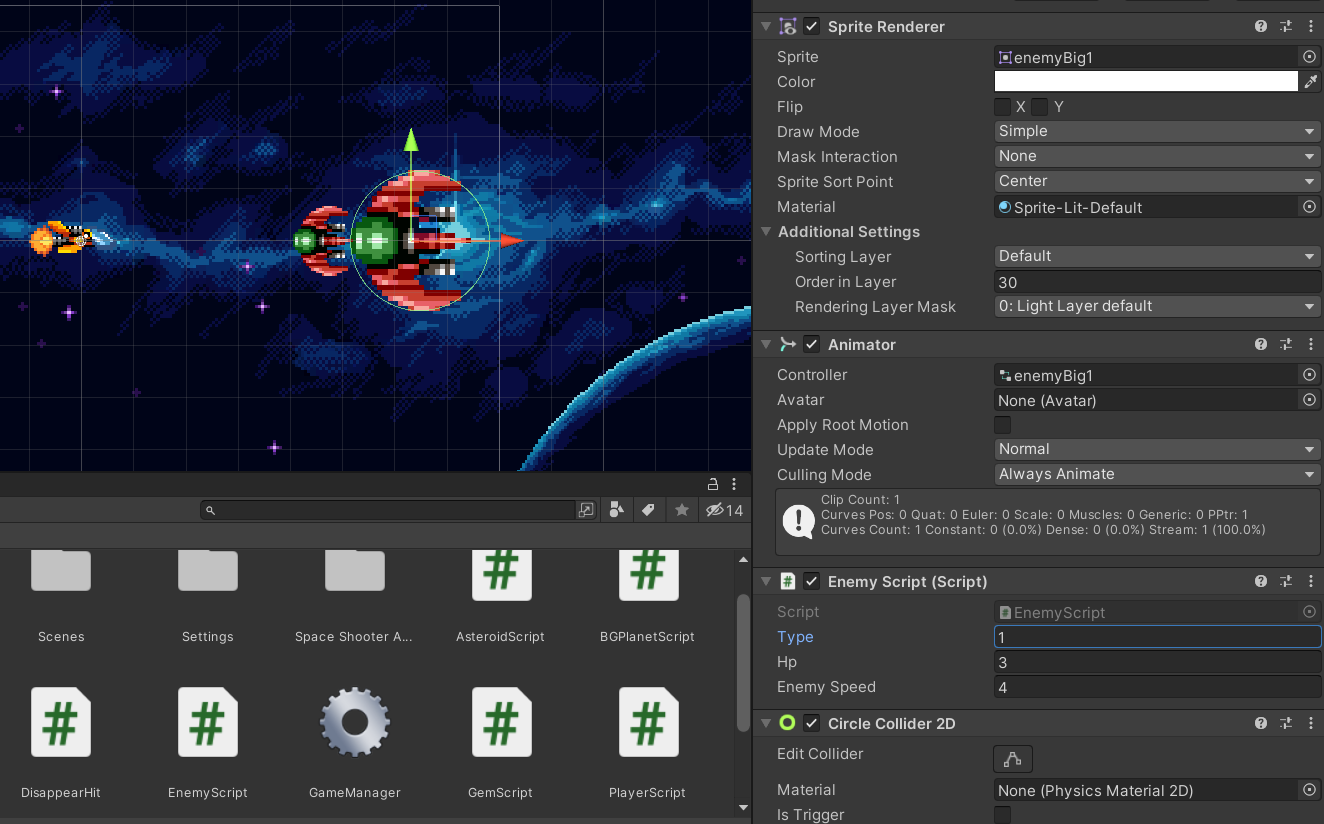Select the PlayerScript asset
The height and width of the screenshot is (824, 1324).
click(x=648, y=722)
